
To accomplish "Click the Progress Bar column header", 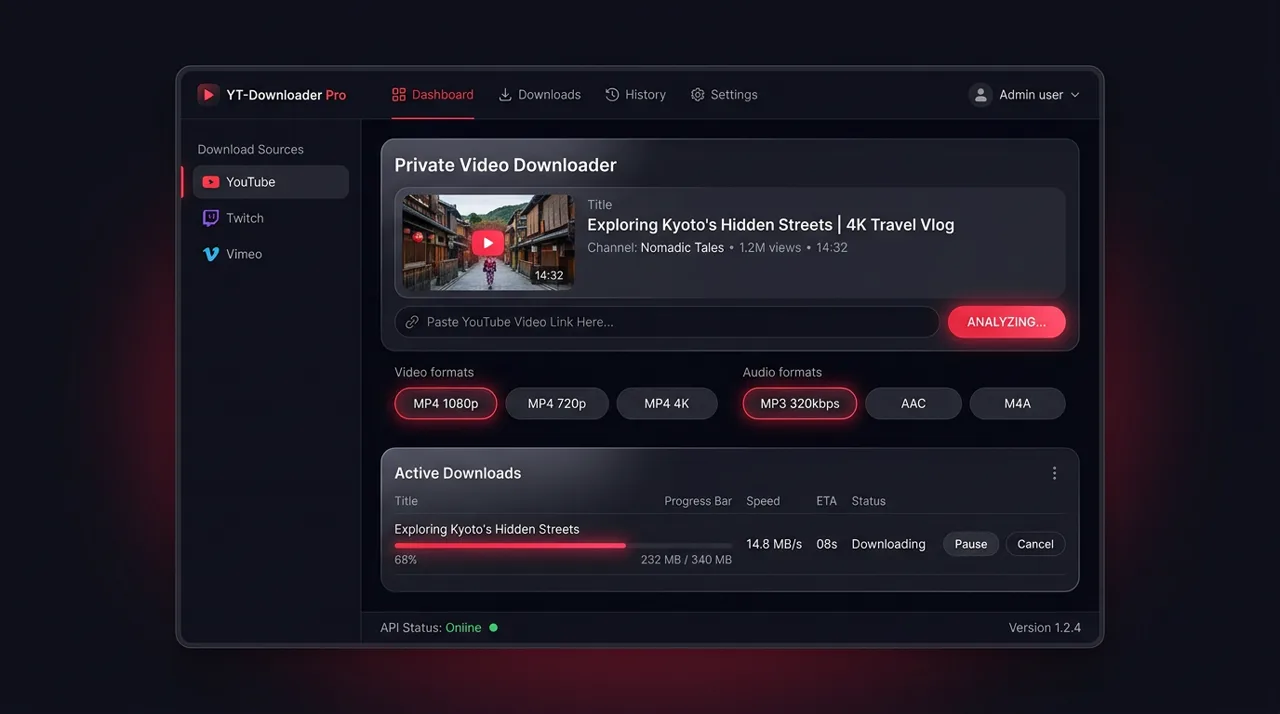I will coord(698,501).
